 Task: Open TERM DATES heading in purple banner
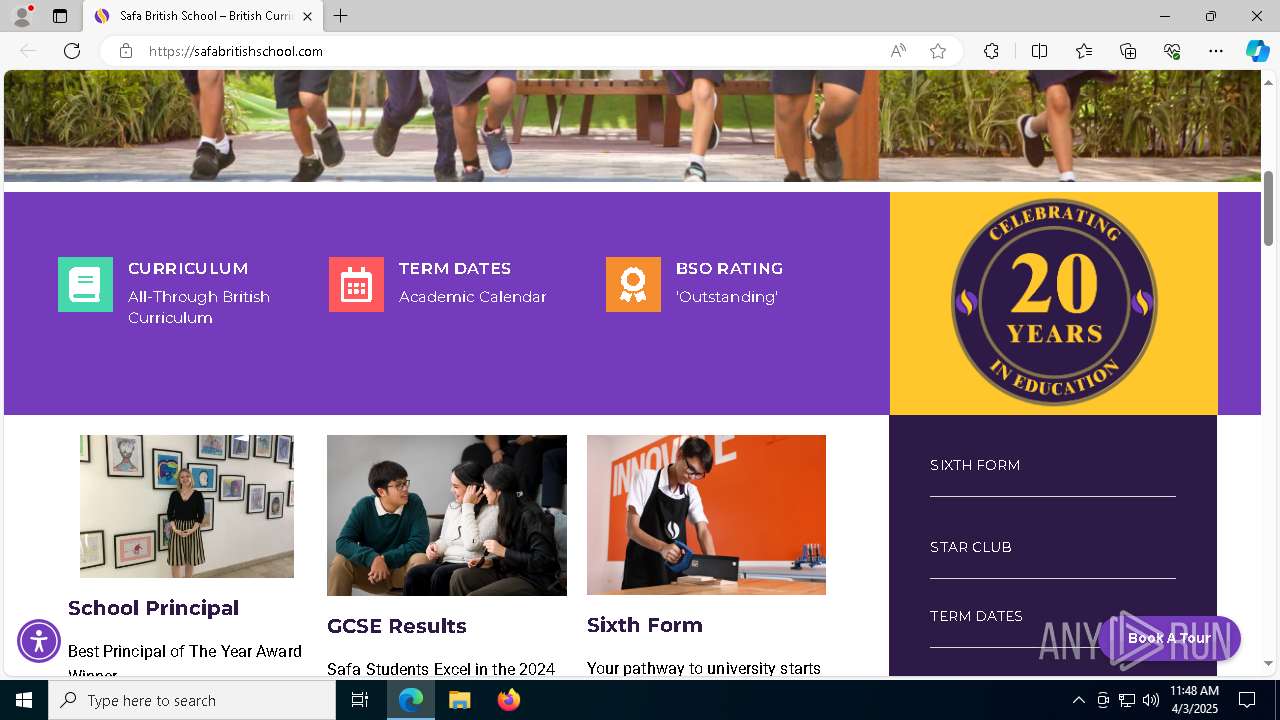pos(455,268)
